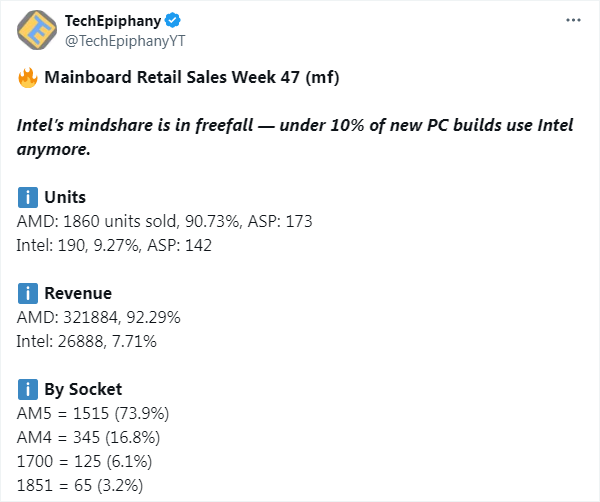Click the Intel 26888 revenue line
The height and width of the screenshot is (502, 600).
pyautogui.click(x=87, y=341)
